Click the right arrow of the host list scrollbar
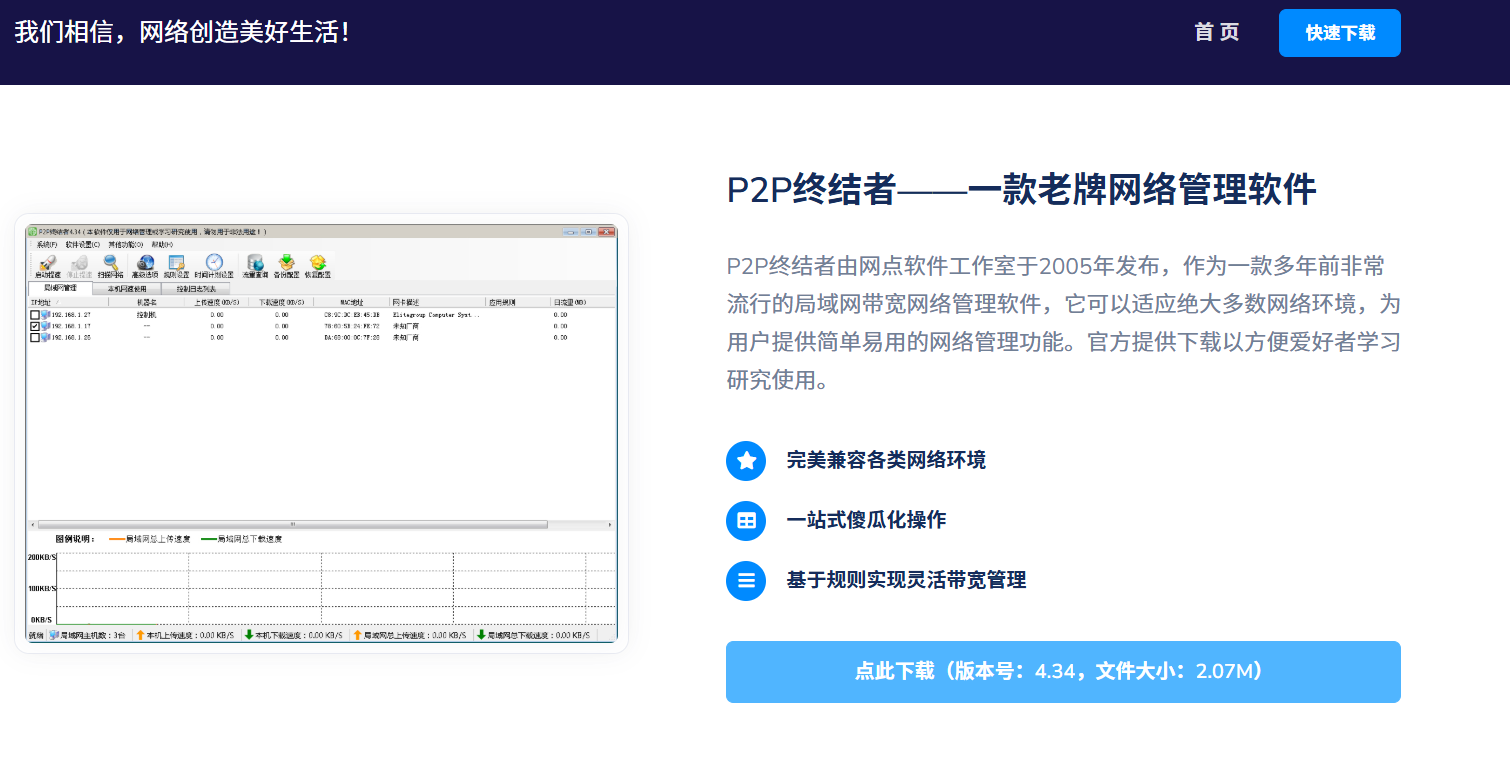This screenshot has width=1510, height=776. coord(610,524)
